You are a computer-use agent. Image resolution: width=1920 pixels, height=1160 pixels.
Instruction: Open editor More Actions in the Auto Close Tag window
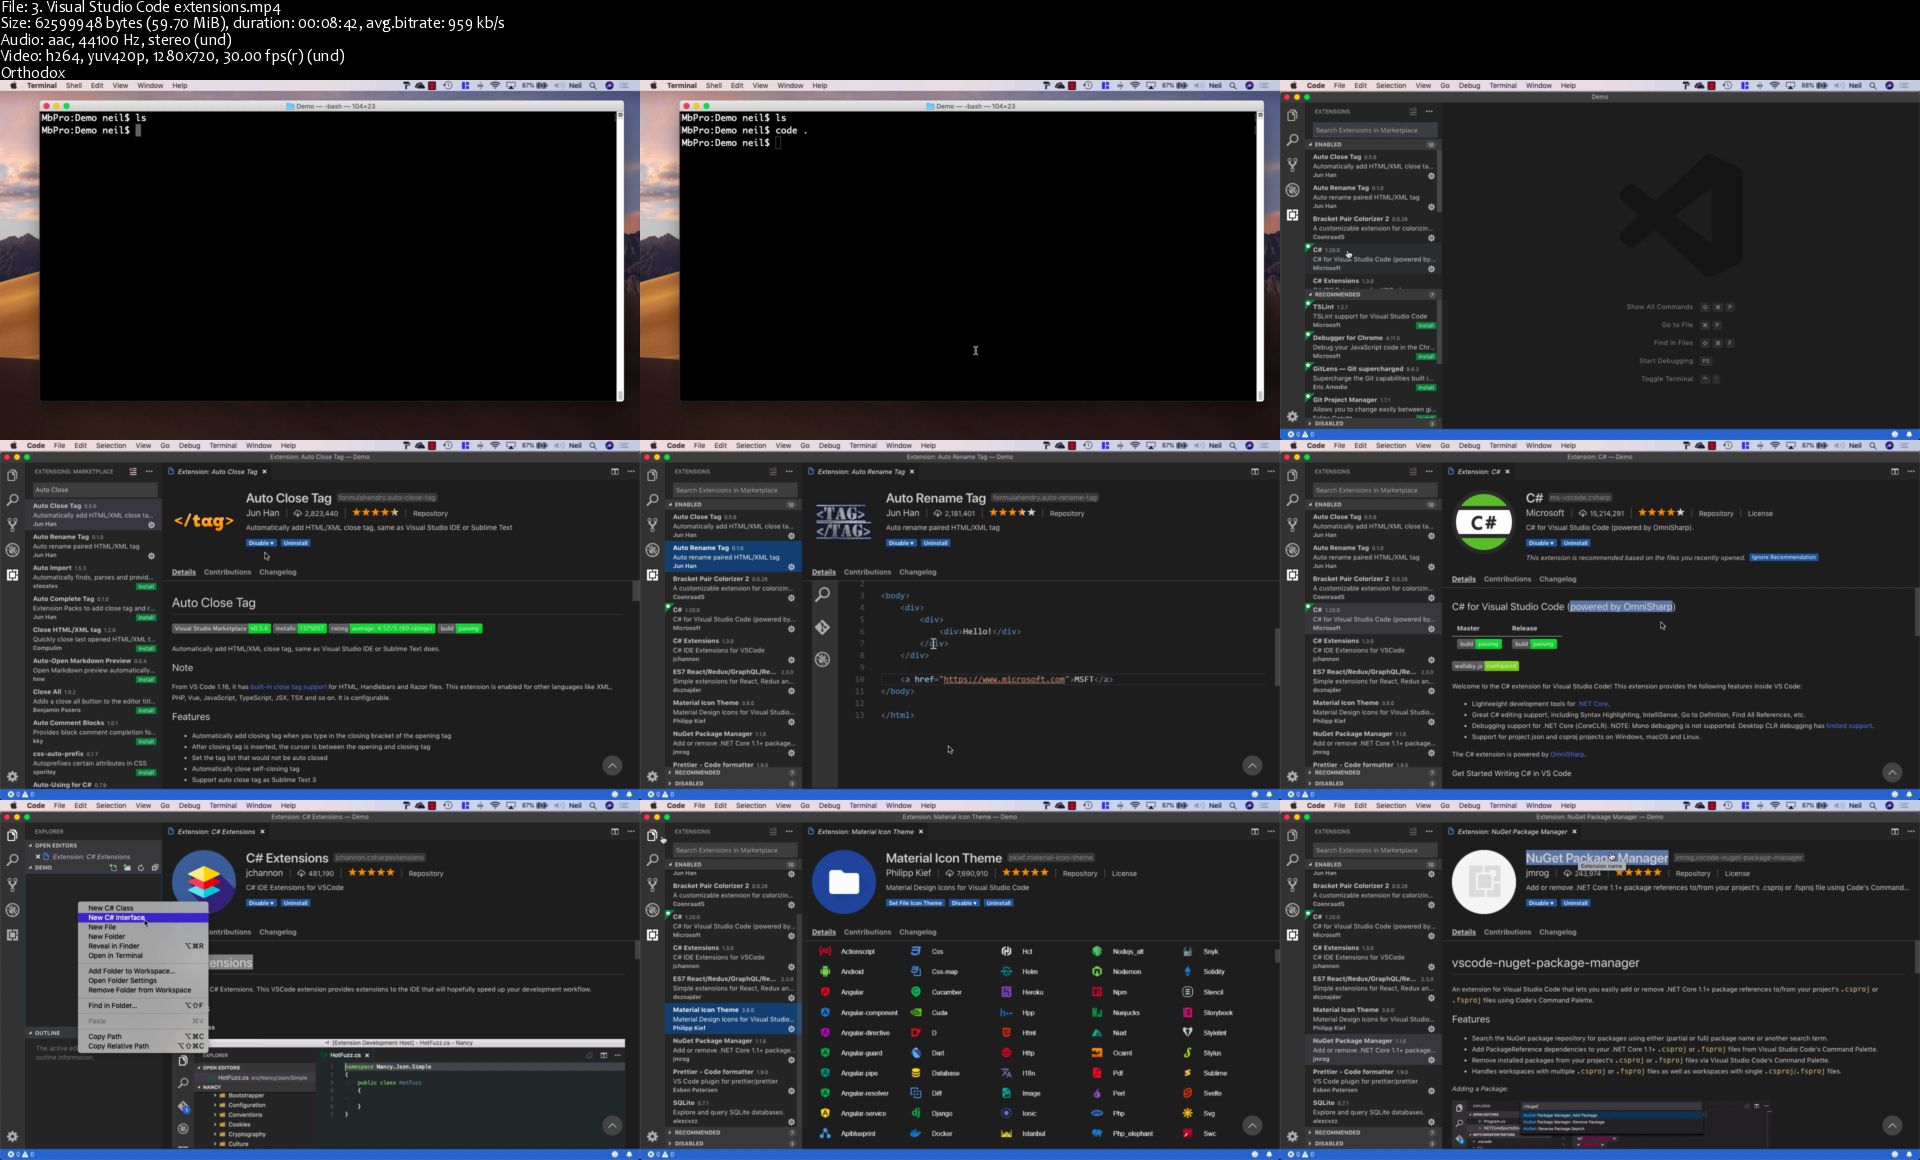pos(631,471)
